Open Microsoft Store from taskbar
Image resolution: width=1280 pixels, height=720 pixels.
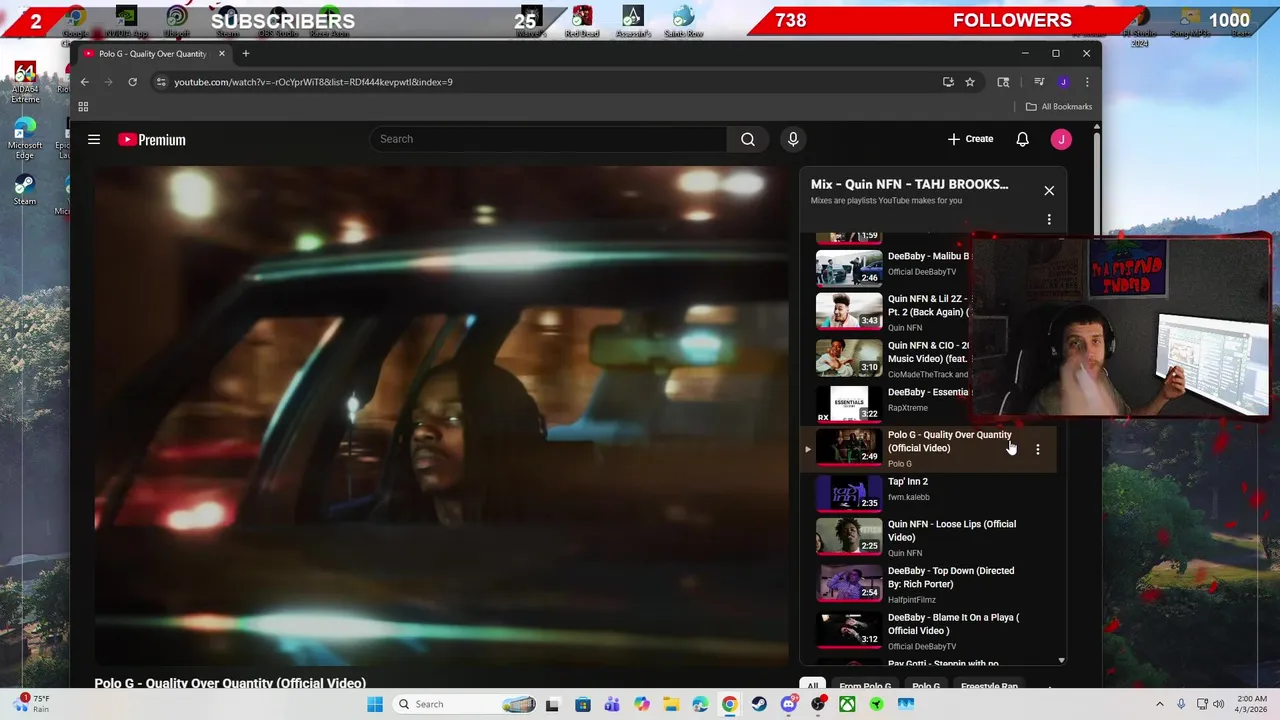pyautogui.click(x=582, y=704)
